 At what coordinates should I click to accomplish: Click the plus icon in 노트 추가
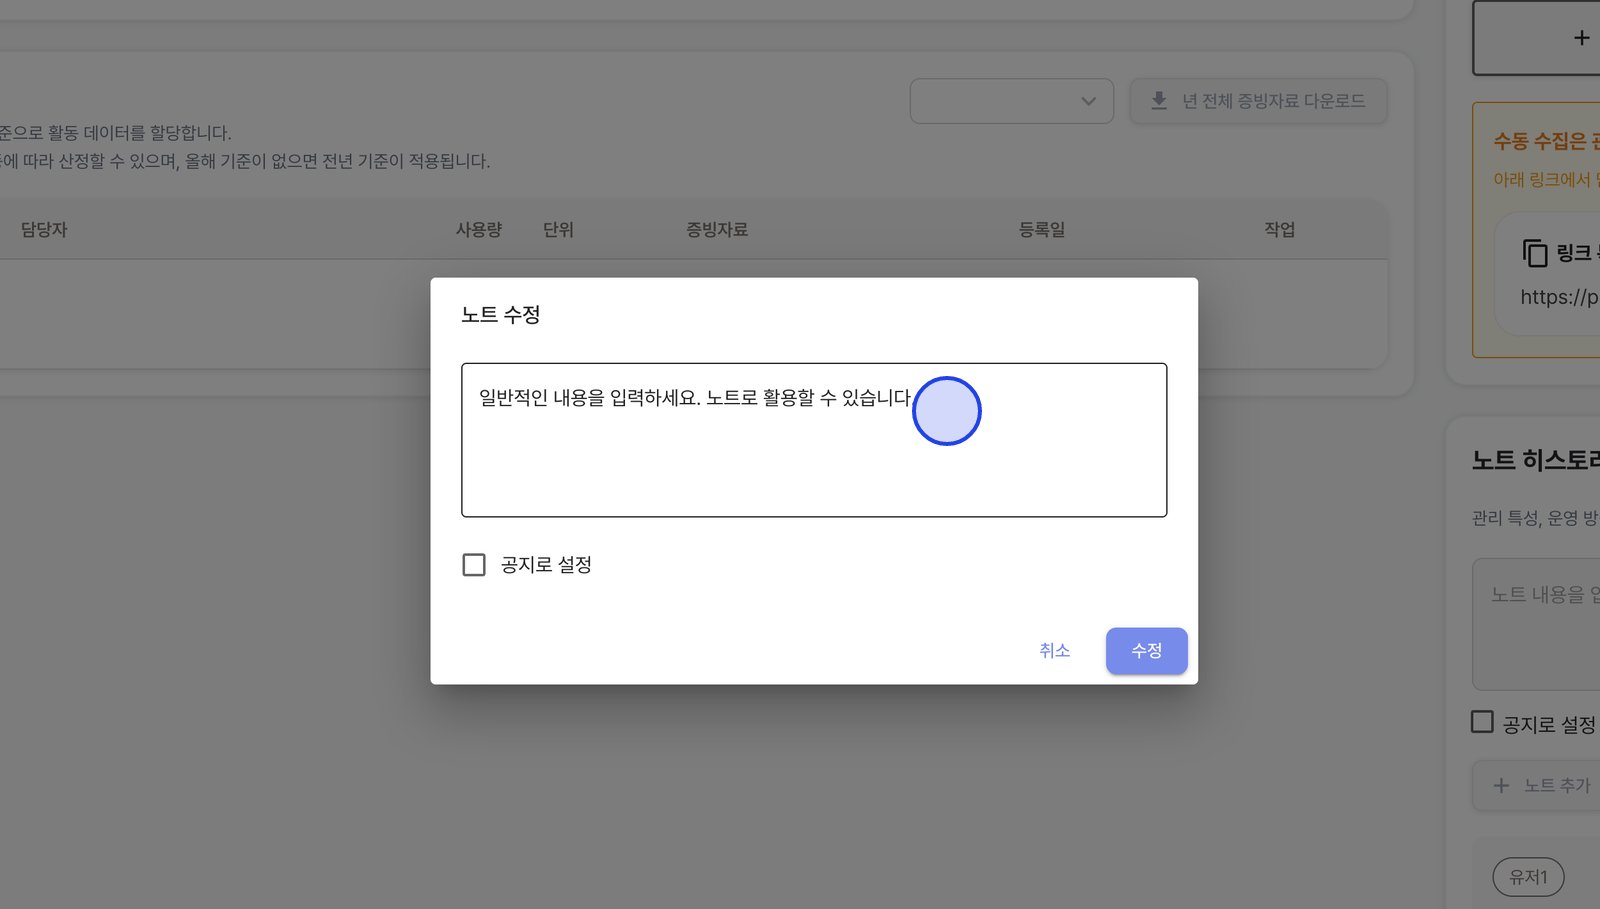pyautogui.click(x=1501, y=786)
